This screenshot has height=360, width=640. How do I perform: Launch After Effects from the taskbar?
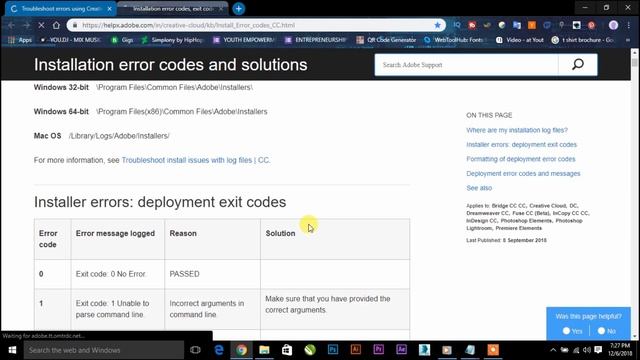(402, 350)
